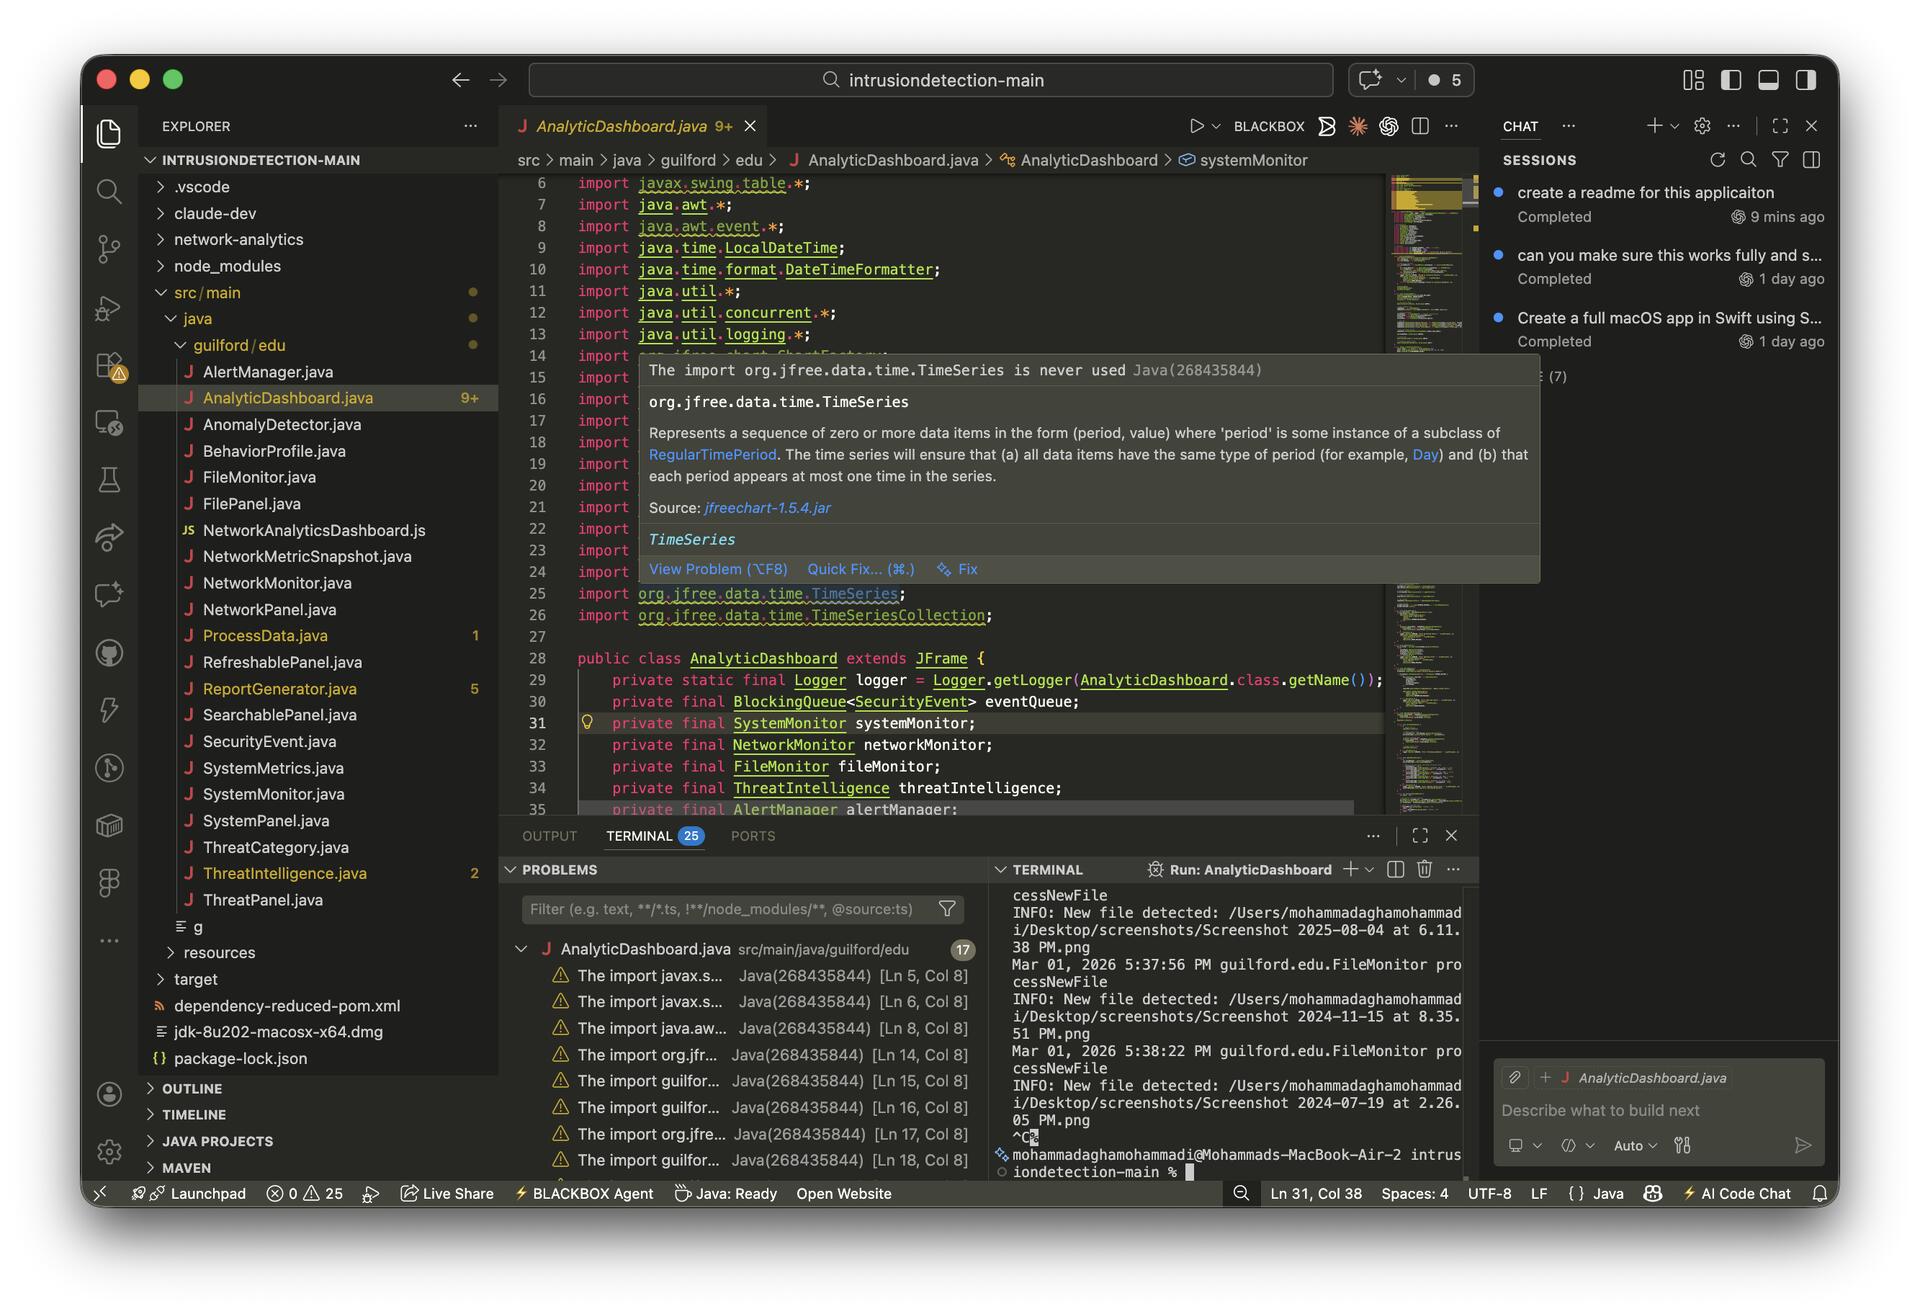
Task: Click the OpenAI model icon in editor toolbar
Action: click(1389, 126)
